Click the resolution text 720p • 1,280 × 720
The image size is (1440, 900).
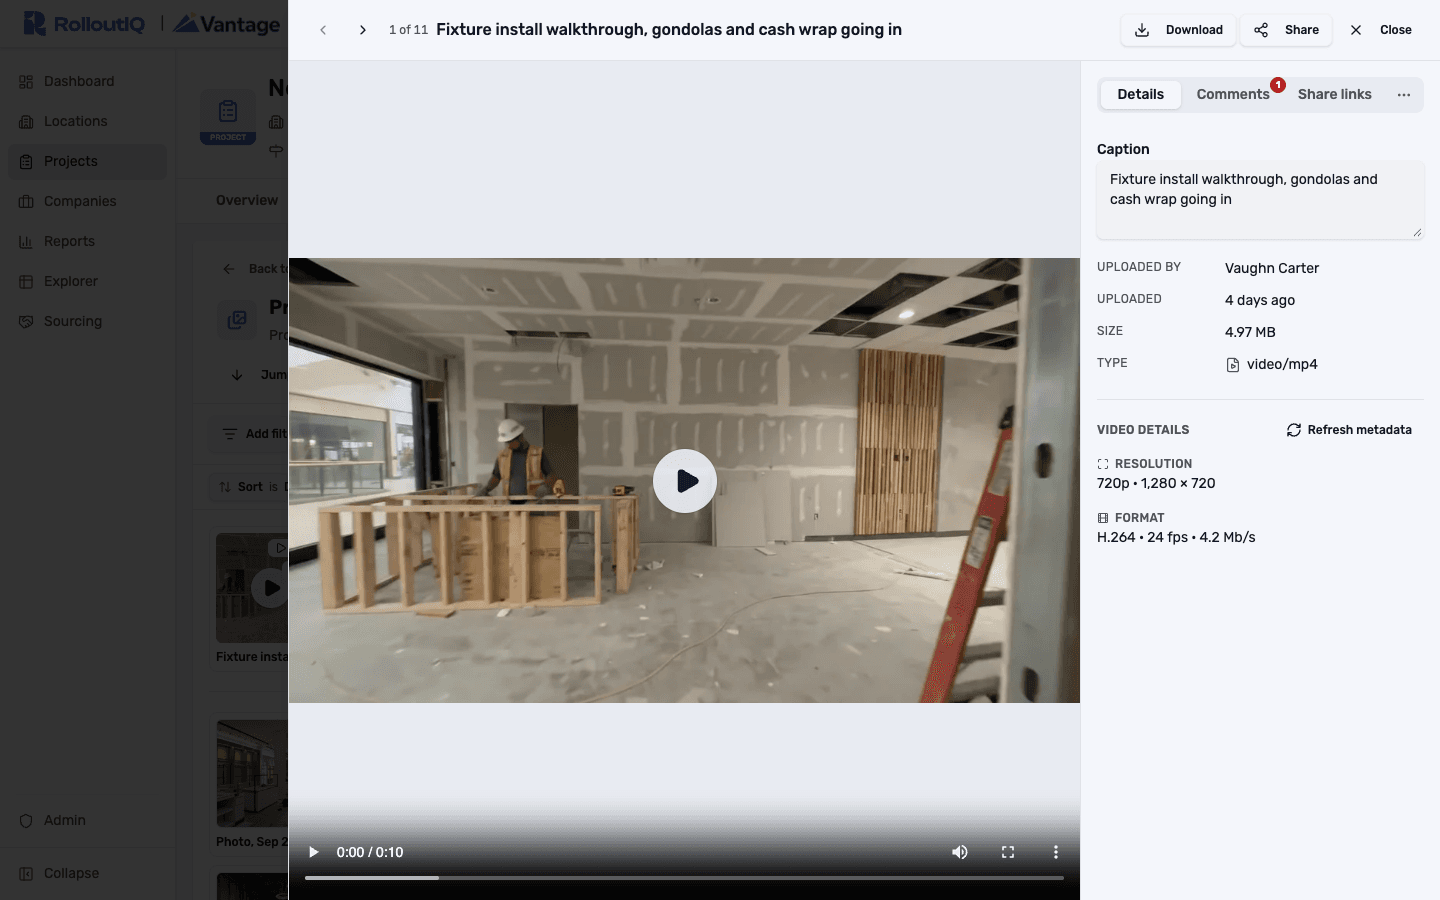click(x=1156, y=483)
